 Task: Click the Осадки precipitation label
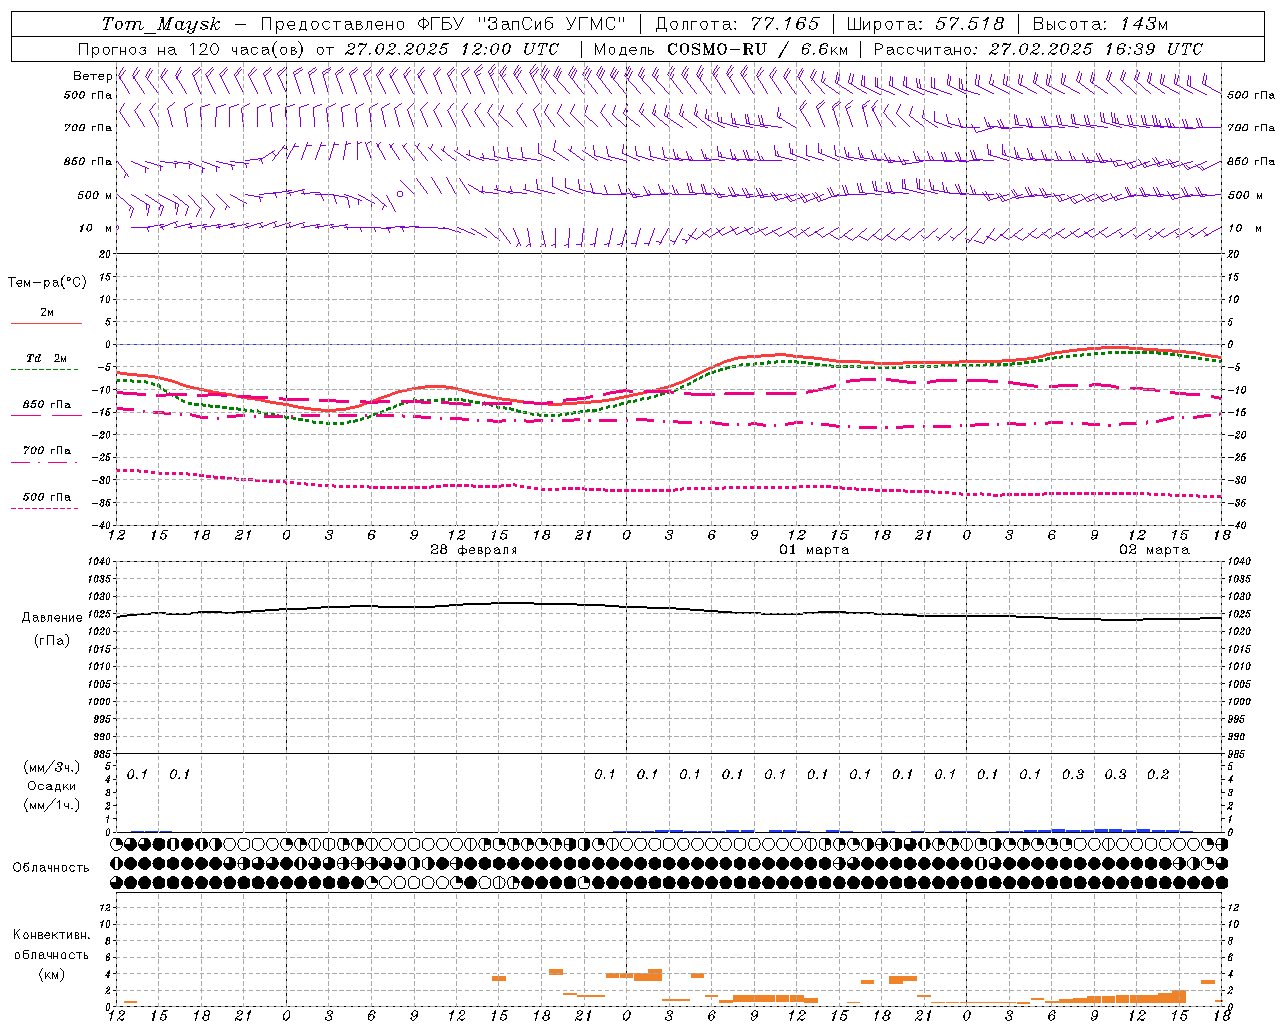(52, 786)
